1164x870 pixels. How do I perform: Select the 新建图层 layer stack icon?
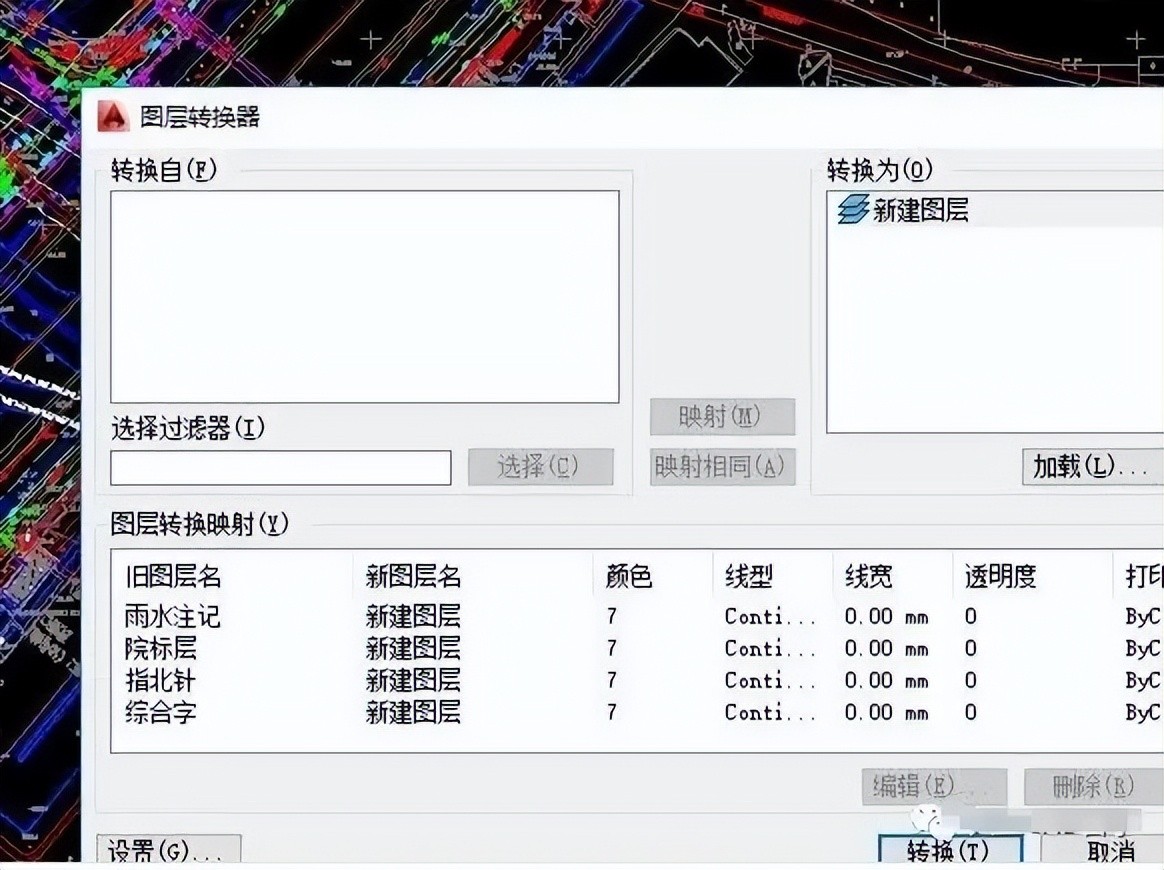click(852, 211)
